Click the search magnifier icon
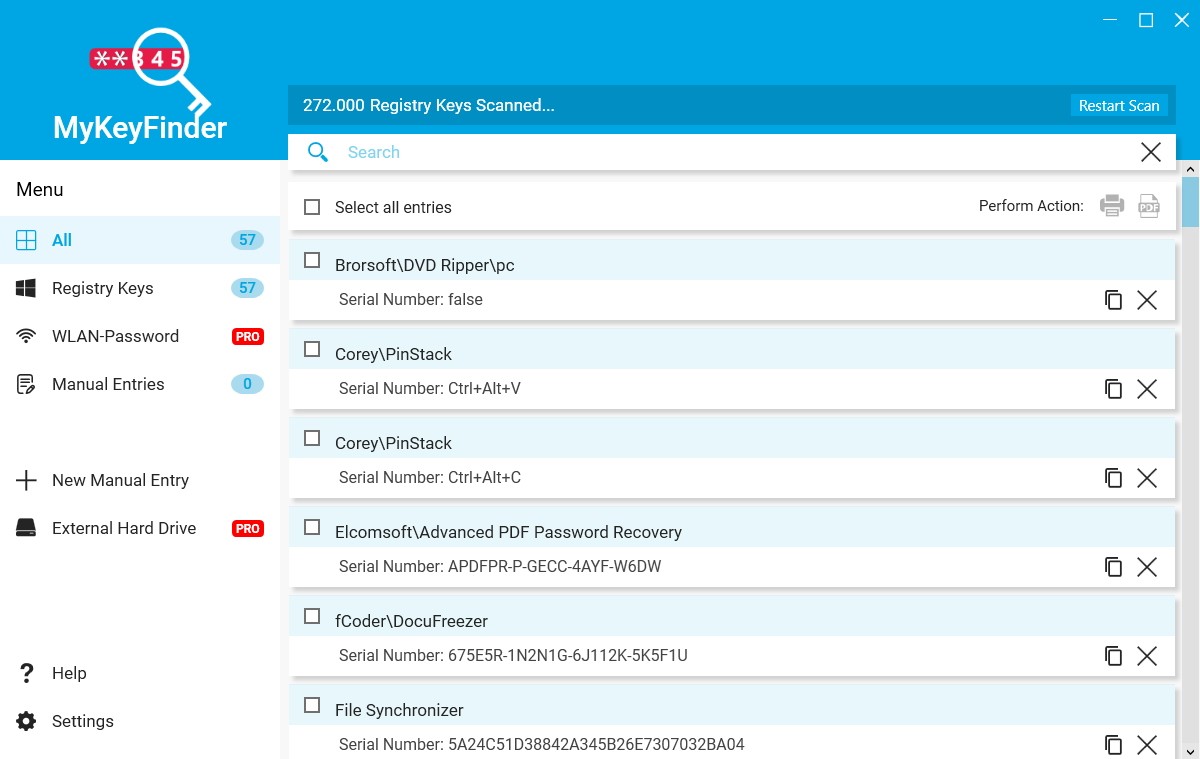The width and height of the screenshot is (1200, 759). click(x=318, y=152)
